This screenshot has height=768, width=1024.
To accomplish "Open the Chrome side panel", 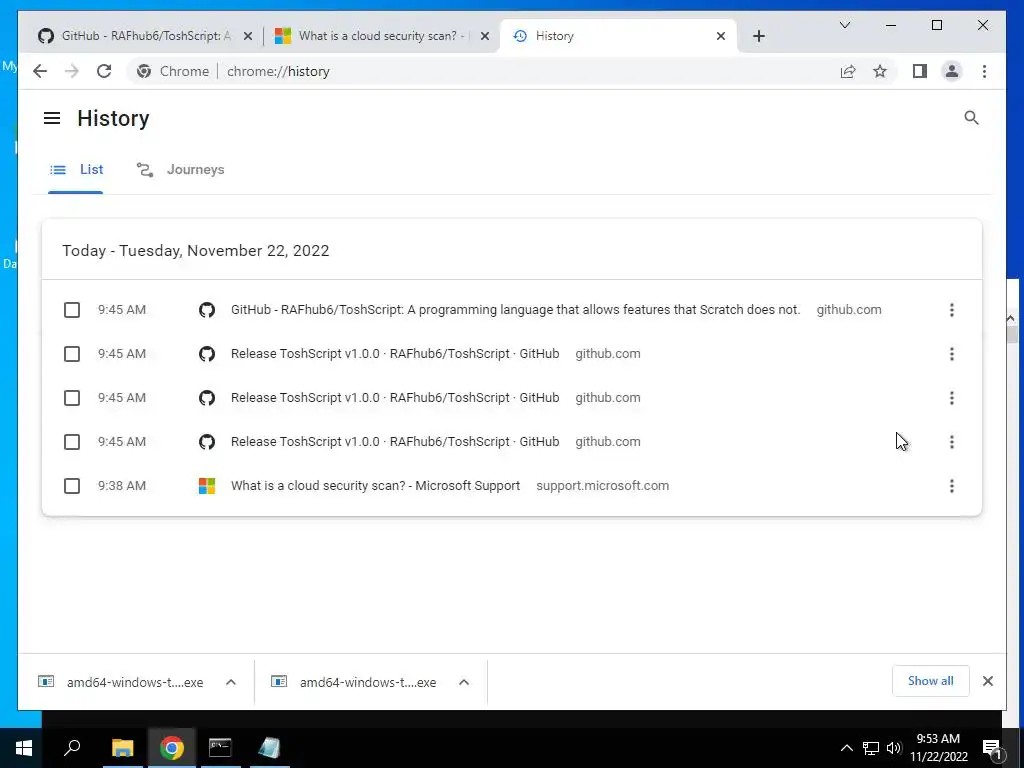I will 920,71.
